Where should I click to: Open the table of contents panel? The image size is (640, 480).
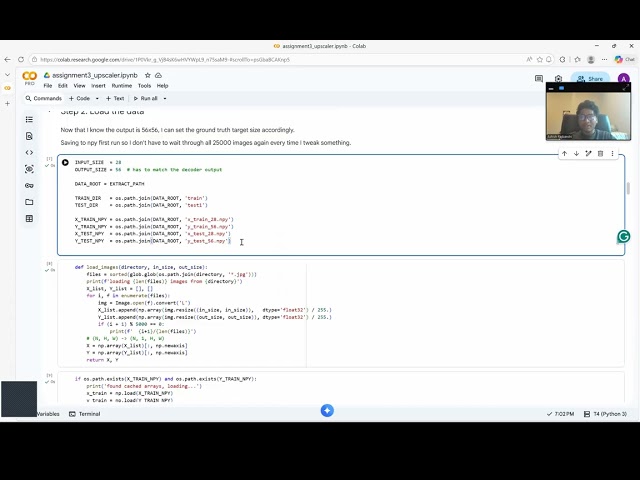(x=29, y=120)
